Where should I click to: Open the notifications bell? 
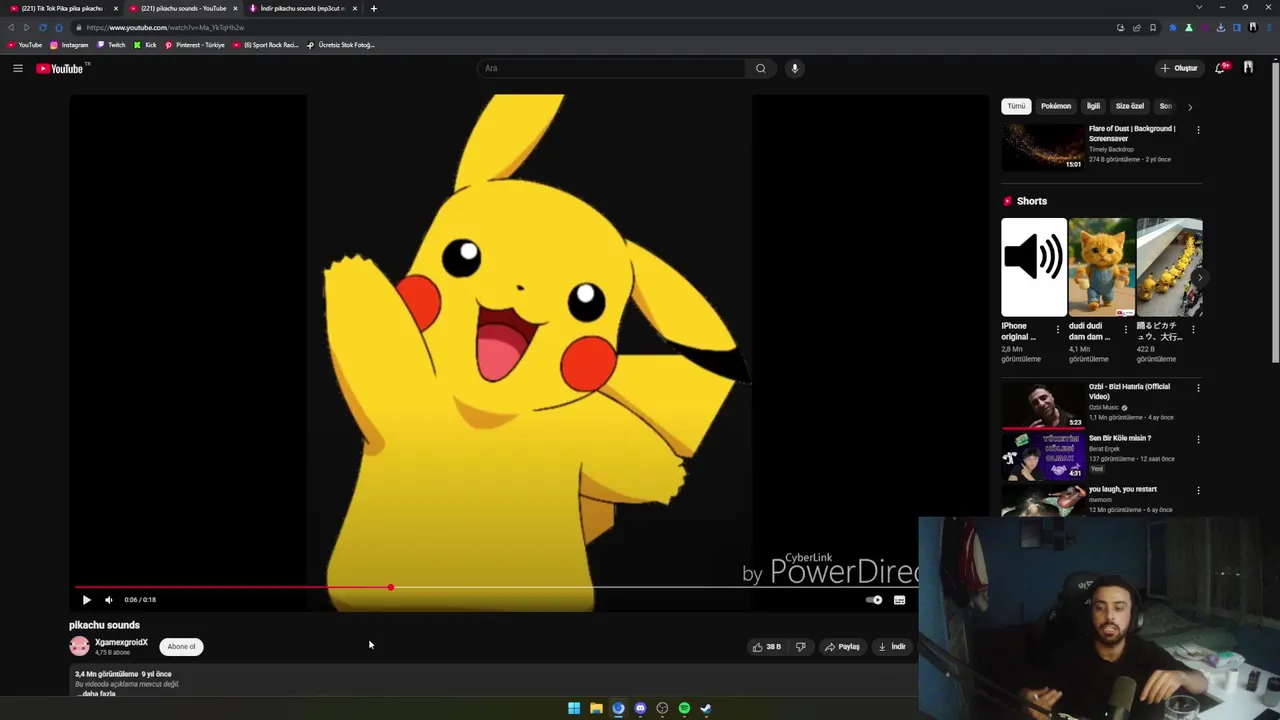[x=1220, y=68]
